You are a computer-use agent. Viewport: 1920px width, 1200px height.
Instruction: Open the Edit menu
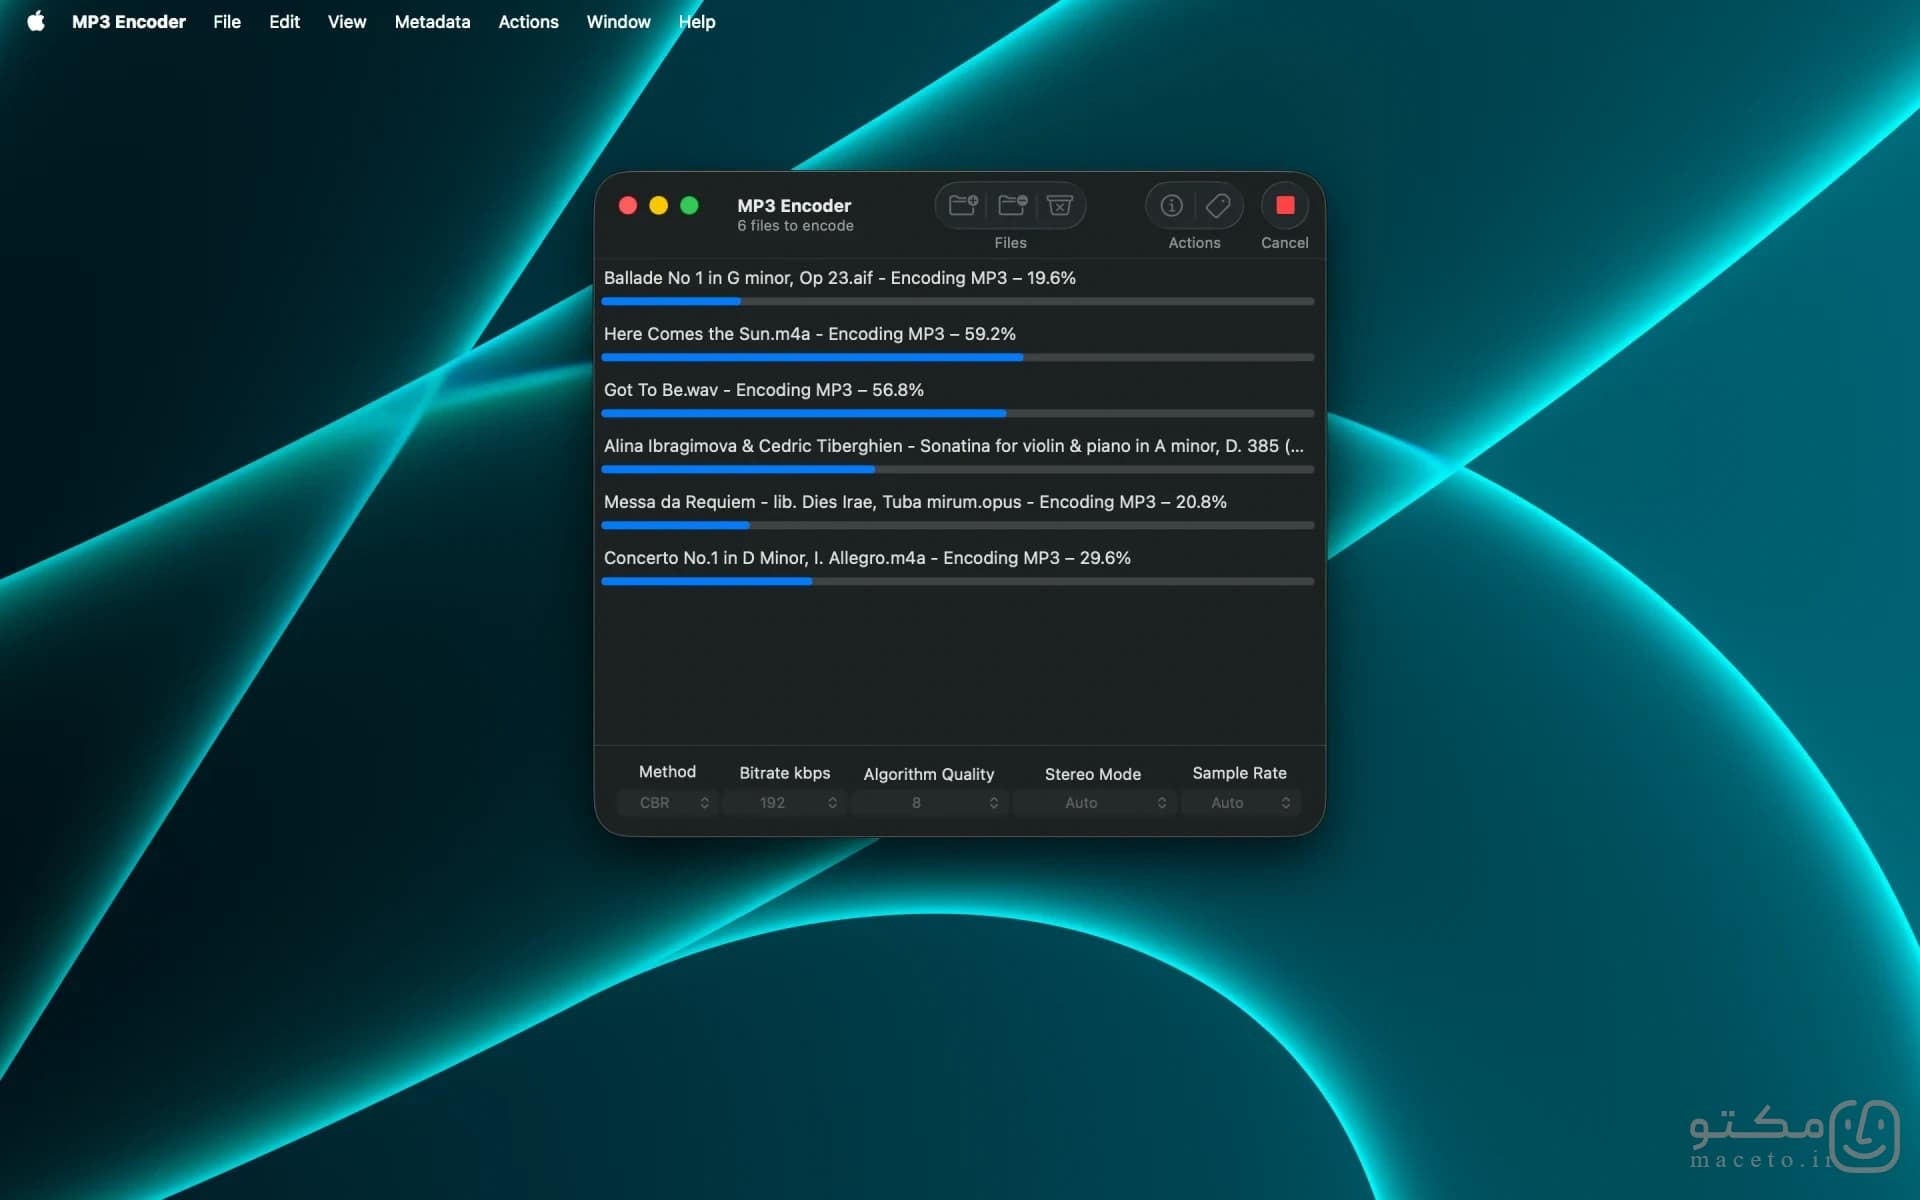point(284,21)
